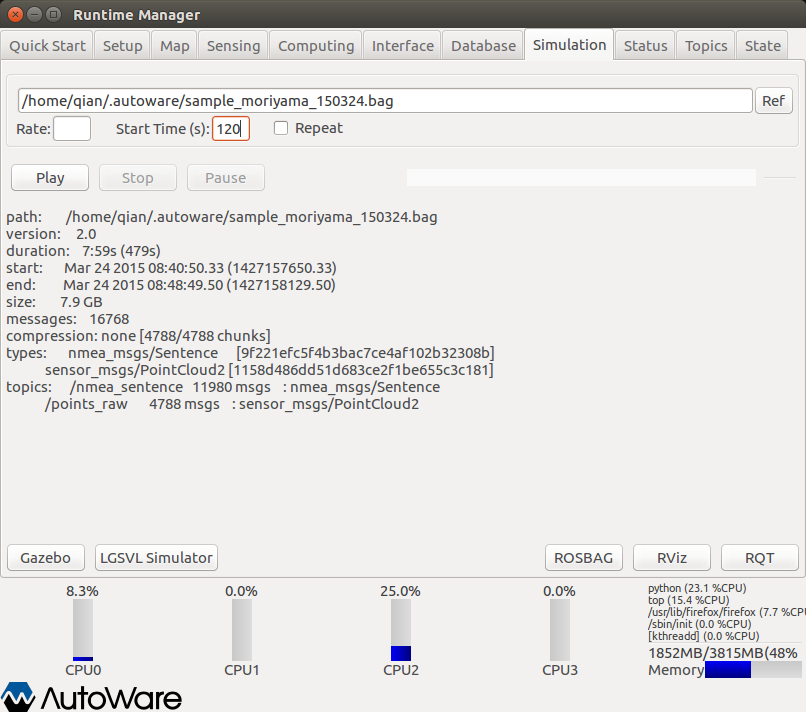Viewport: 806px width, 712px height.
Task: Click the 'messages: 16768' line
Action: pyautogui.click(x=67, y=319)
